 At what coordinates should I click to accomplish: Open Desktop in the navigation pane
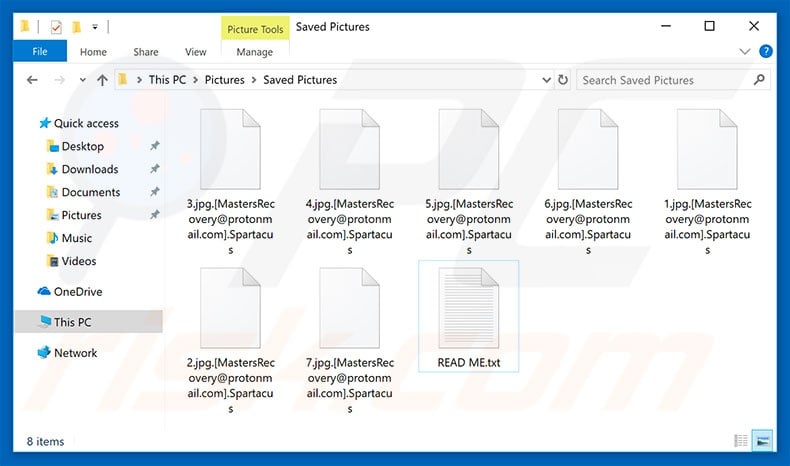[x=83, y=146]
